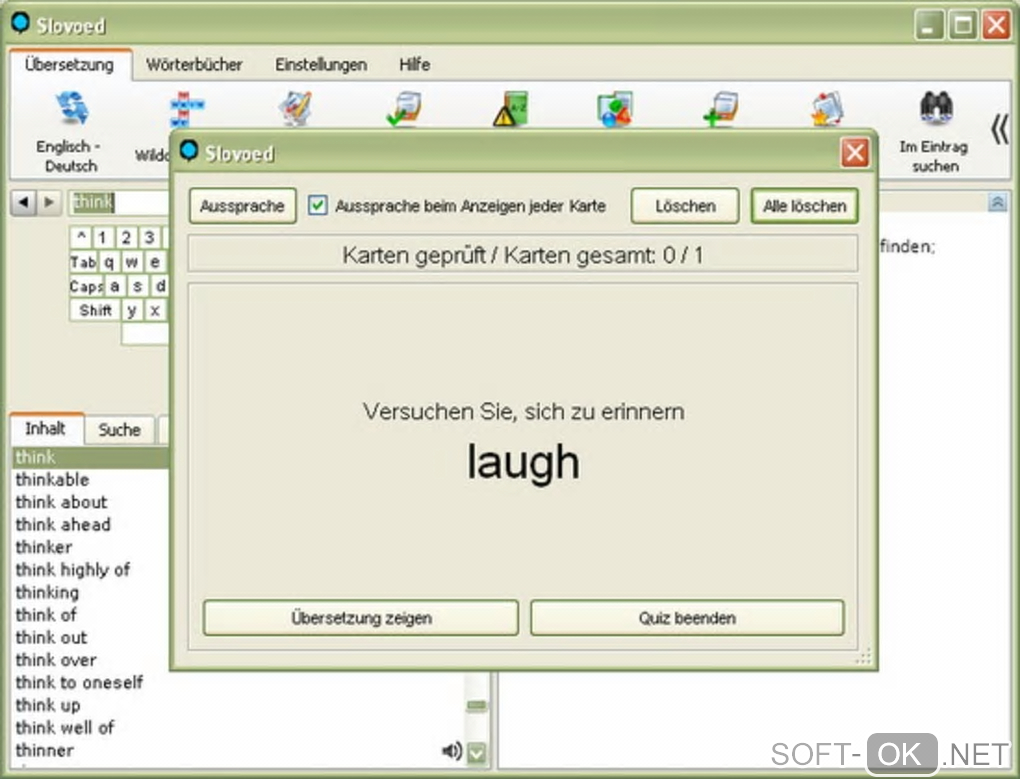Select 'think' entry in word list
The width and height of the screenshot is (1020, 779).
90,457
